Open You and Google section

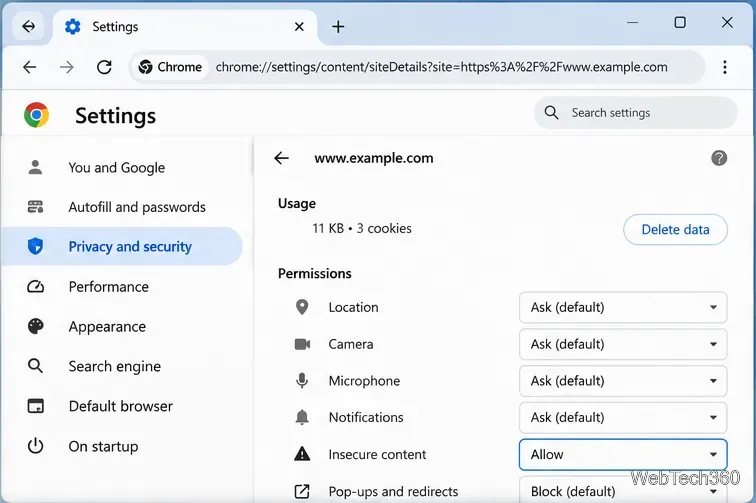click(x=122, y=167)
